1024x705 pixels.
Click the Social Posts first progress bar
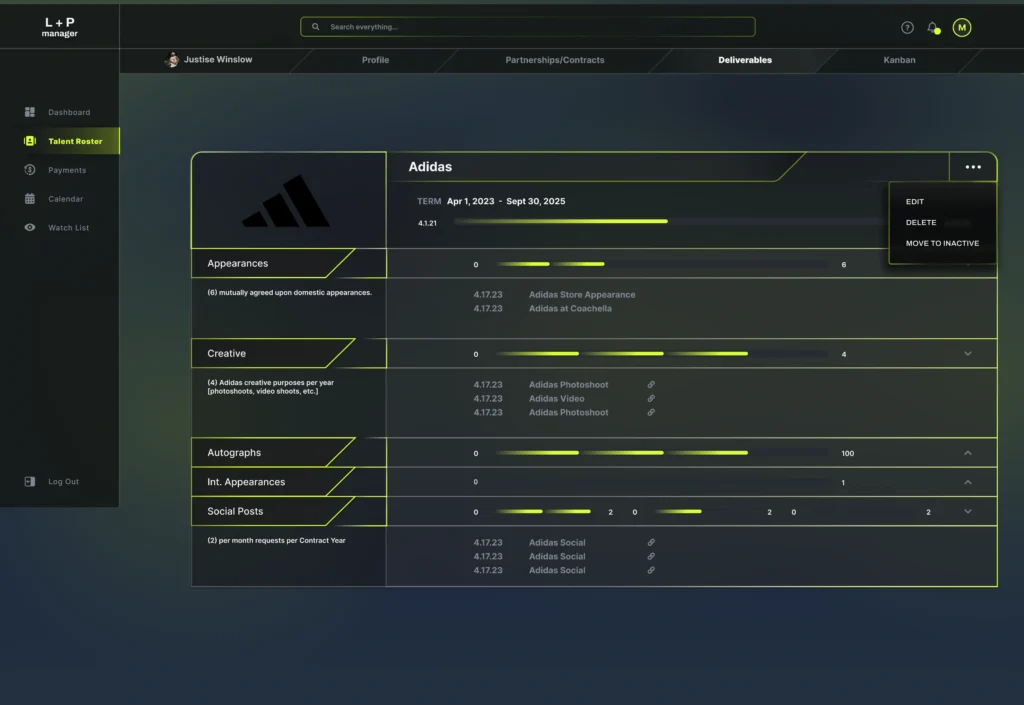click(543, 512)
